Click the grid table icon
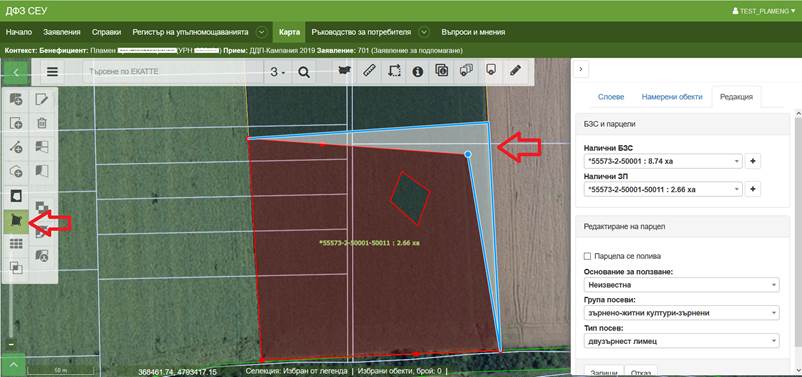The height and width of the screenshot is (377, 802). coord(16,244)
